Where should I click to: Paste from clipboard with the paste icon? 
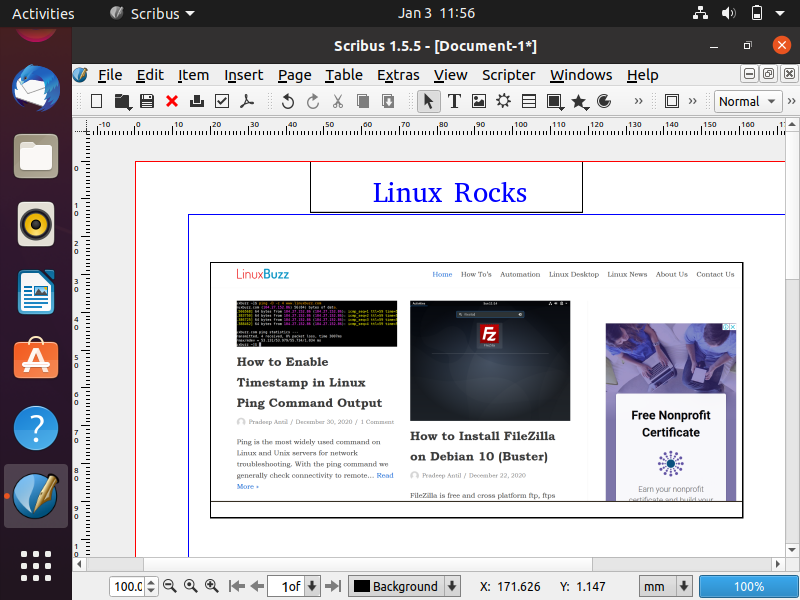[388, 101]
